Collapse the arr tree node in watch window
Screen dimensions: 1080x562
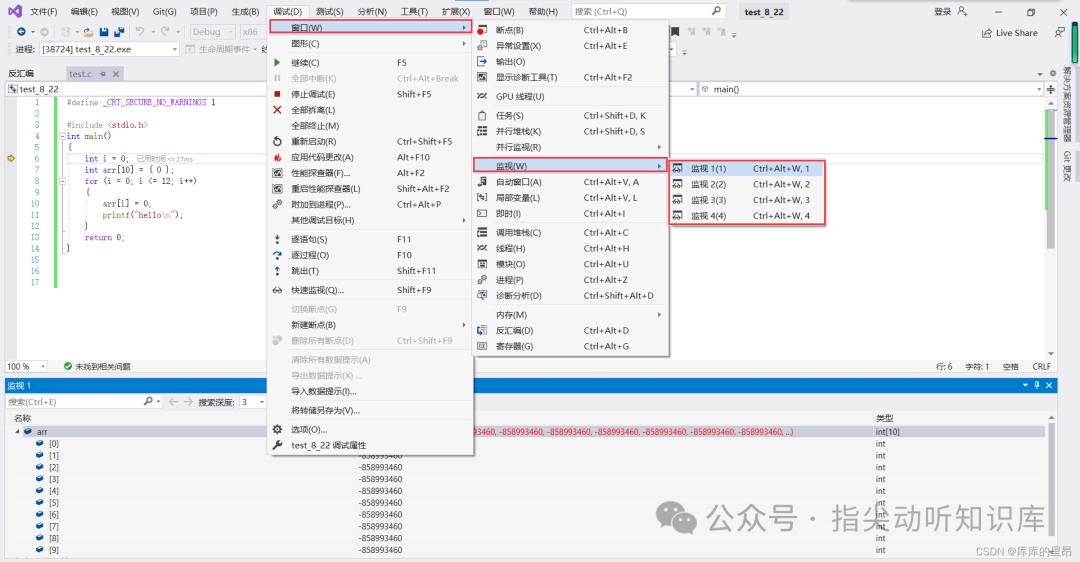17,432
